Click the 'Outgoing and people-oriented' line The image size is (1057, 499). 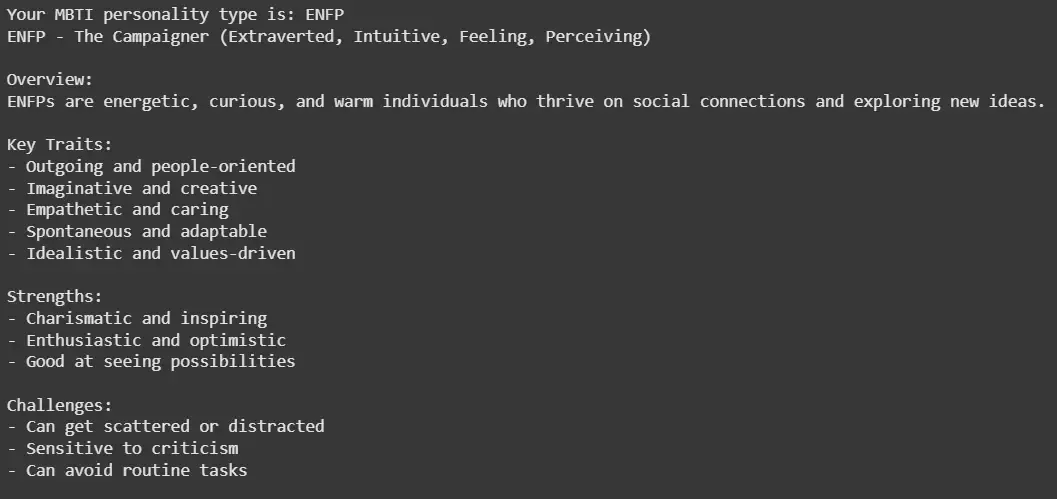click(x=151, y=167)
